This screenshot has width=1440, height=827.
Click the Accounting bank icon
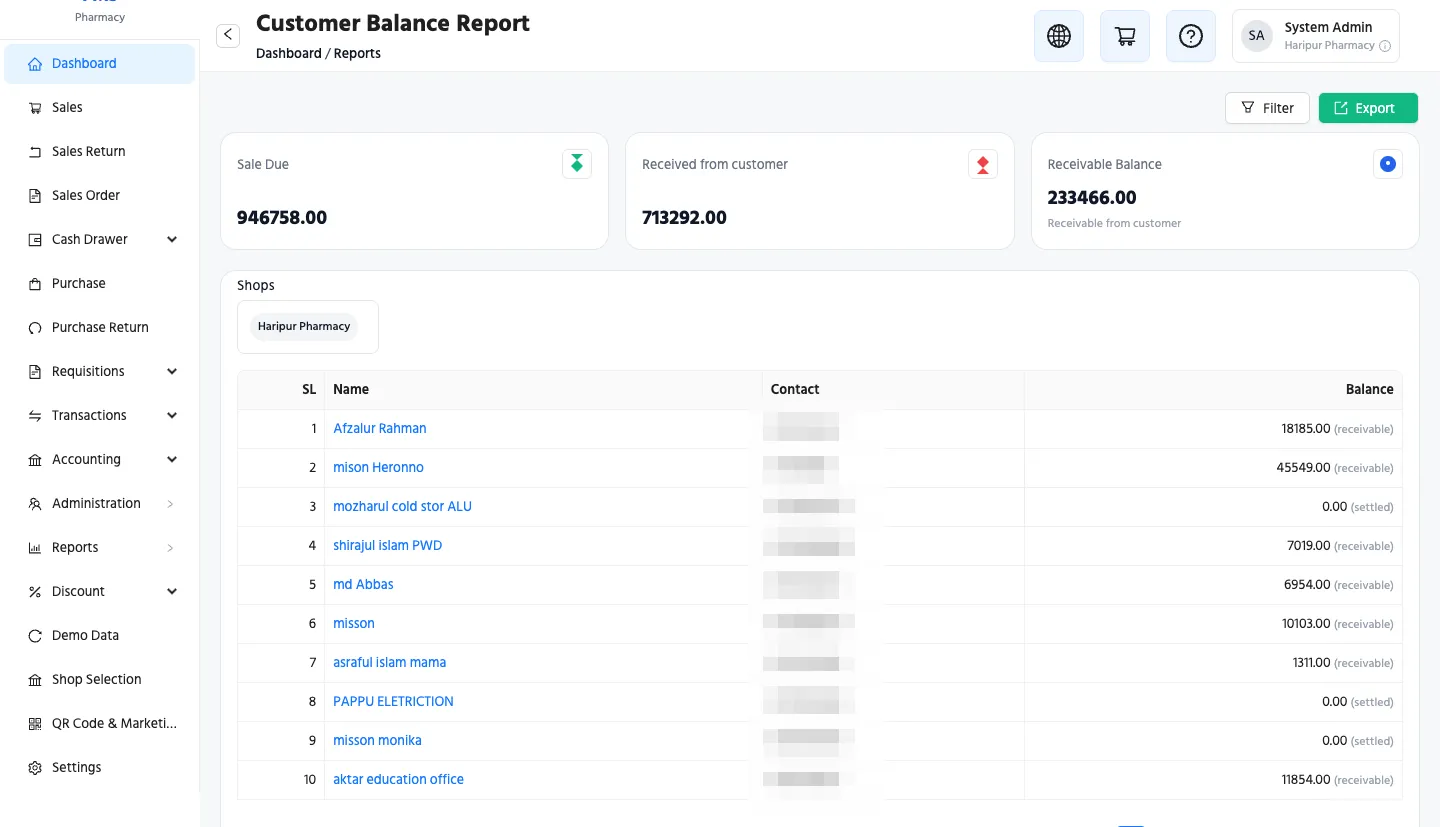[35, 460]
